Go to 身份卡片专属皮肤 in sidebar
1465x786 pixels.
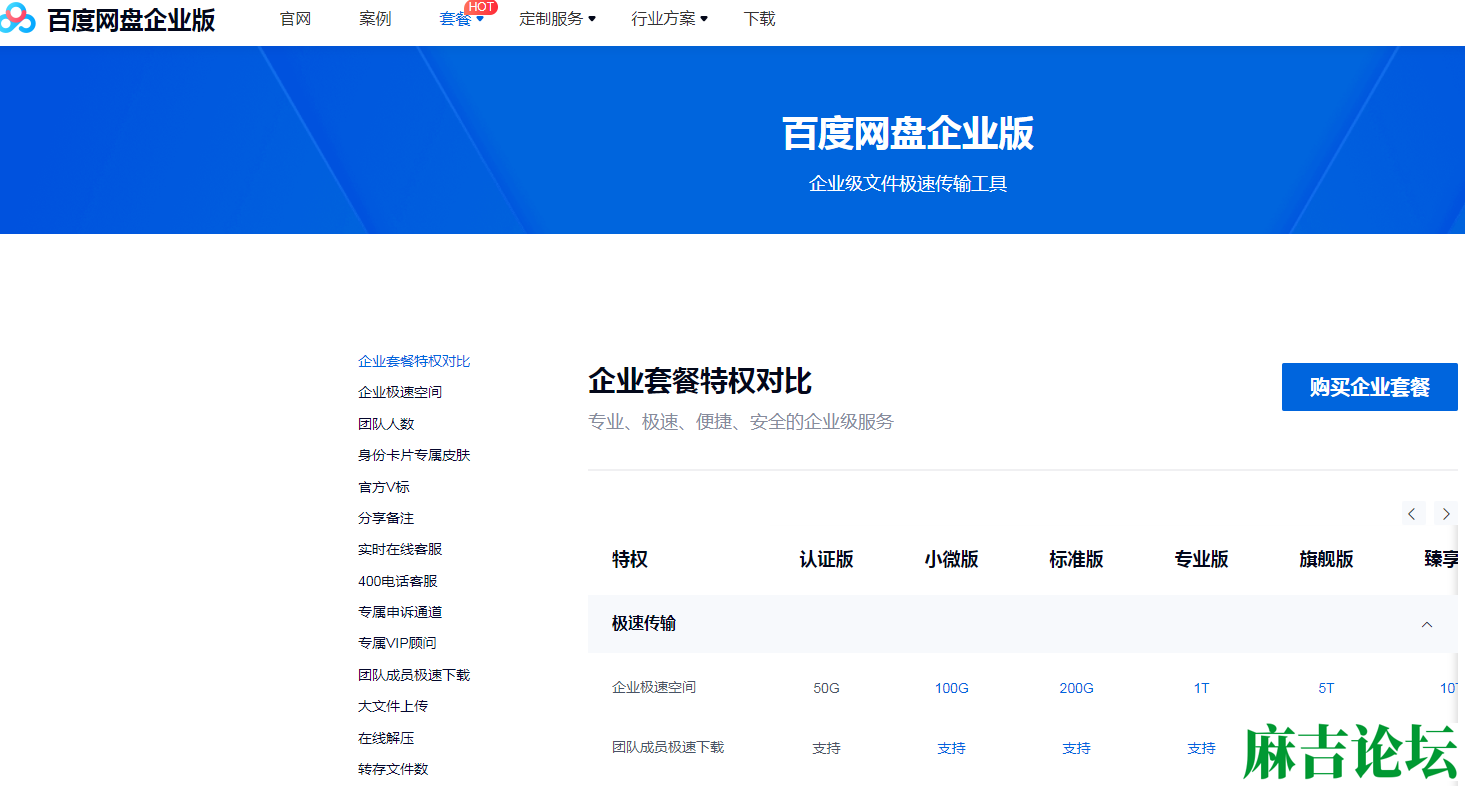pyautogui.click(x=414, y=455)
